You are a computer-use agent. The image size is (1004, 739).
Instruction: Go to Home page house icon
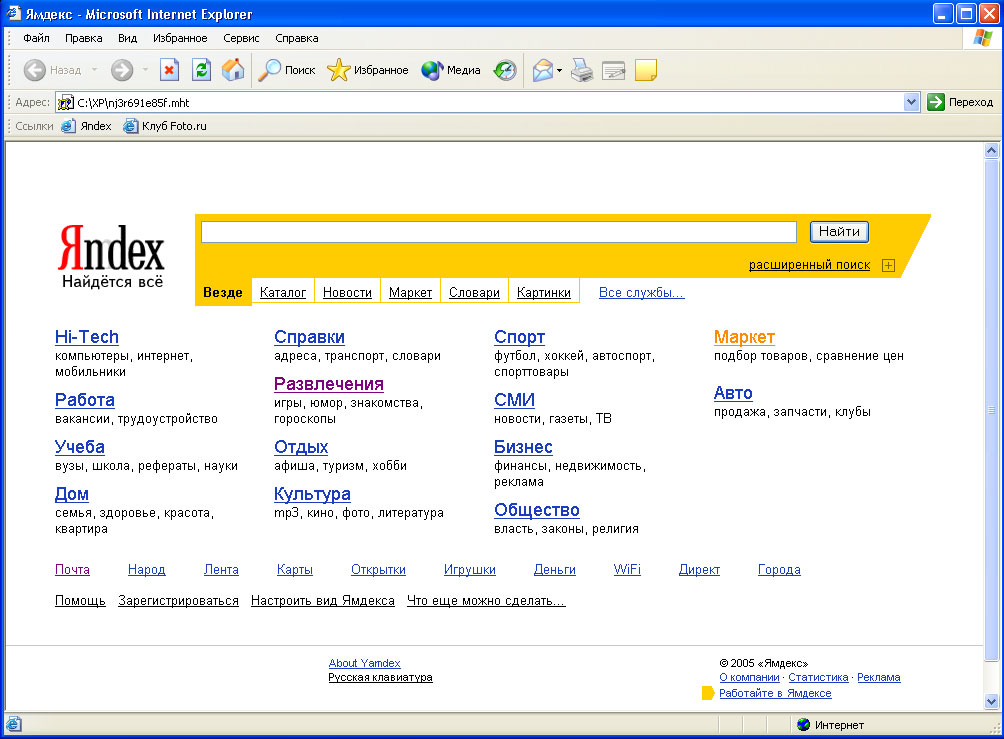(233, 70)
